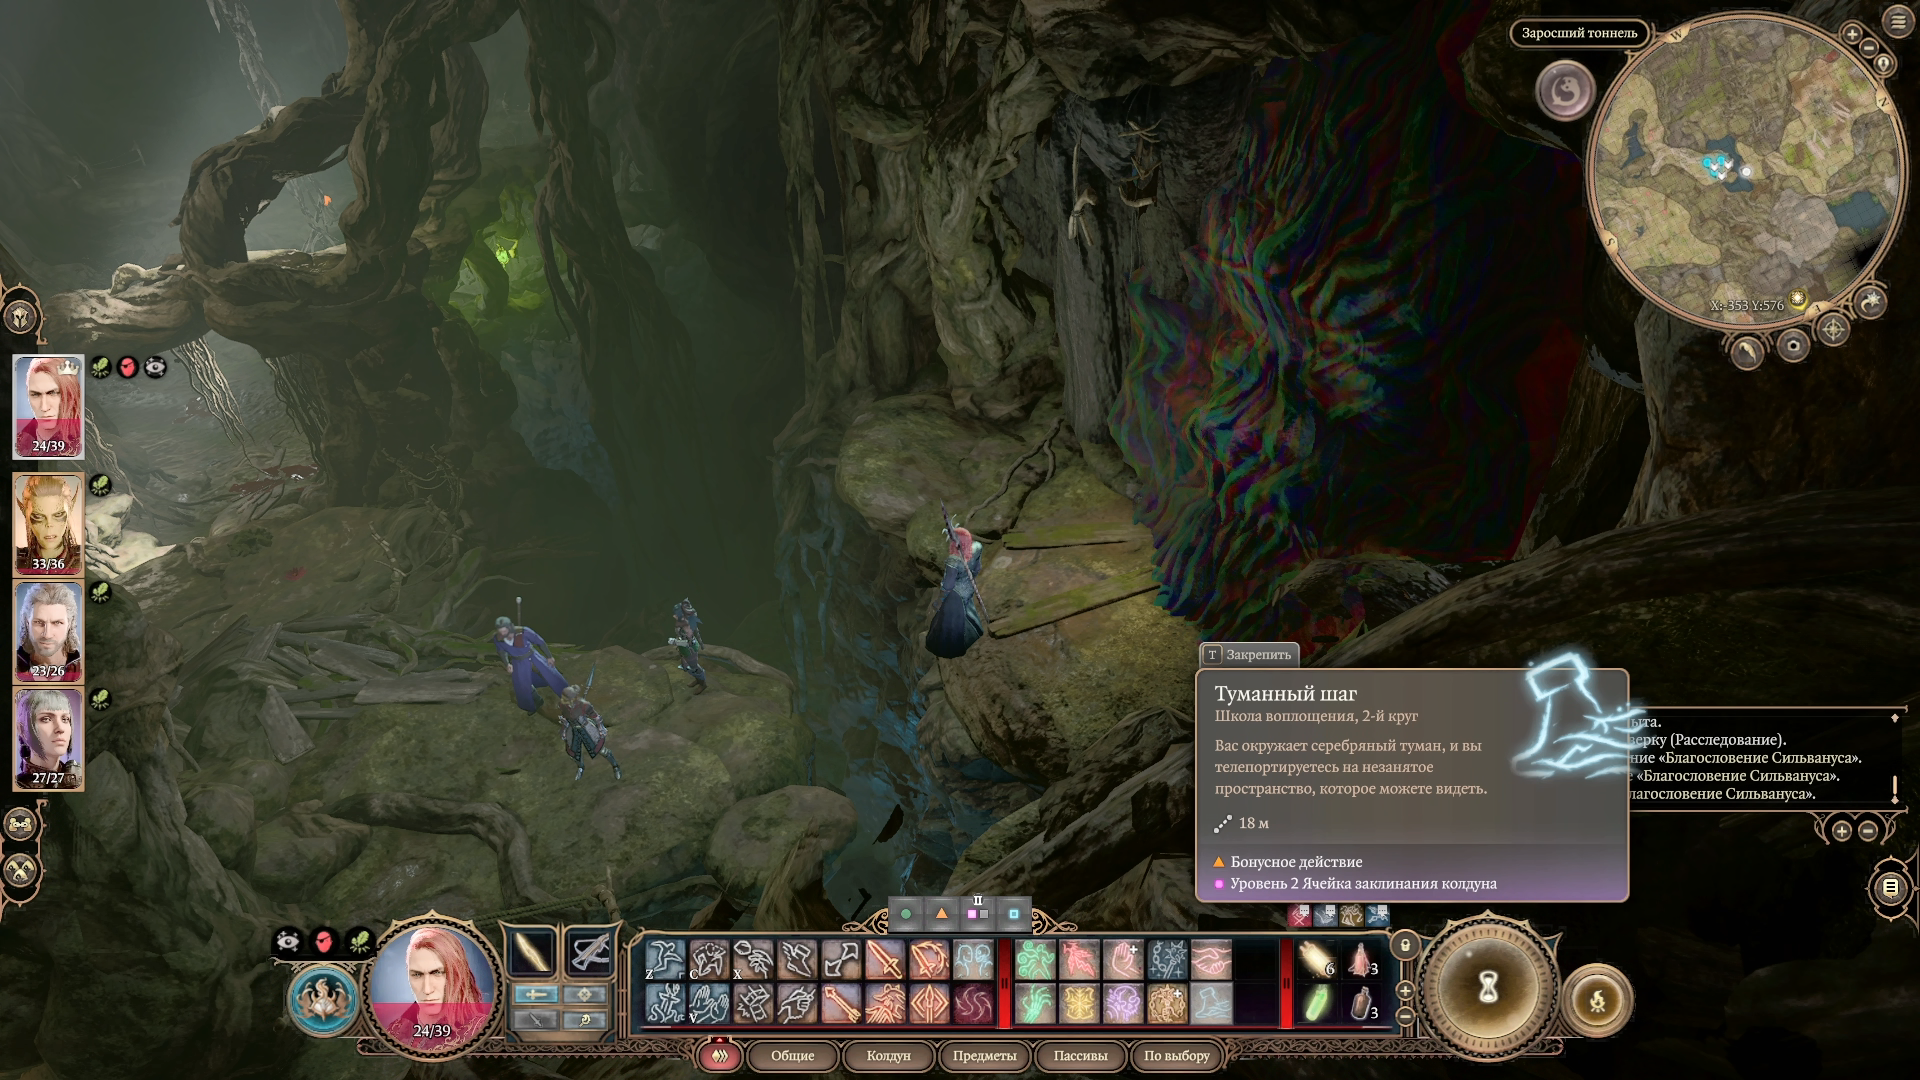
Task: Switch to the Колдун hotbar tab
Action: click(x=888, y=1055)
